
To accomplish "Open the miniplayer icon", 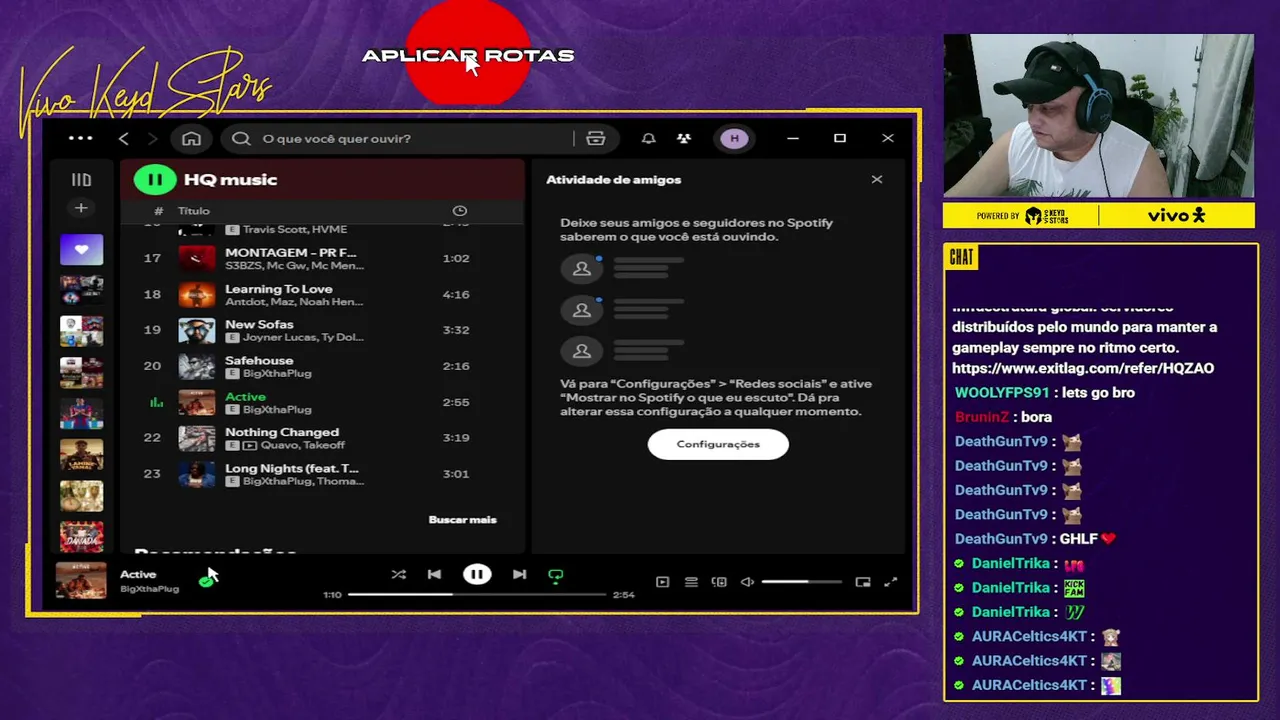I will coord(863,582).
